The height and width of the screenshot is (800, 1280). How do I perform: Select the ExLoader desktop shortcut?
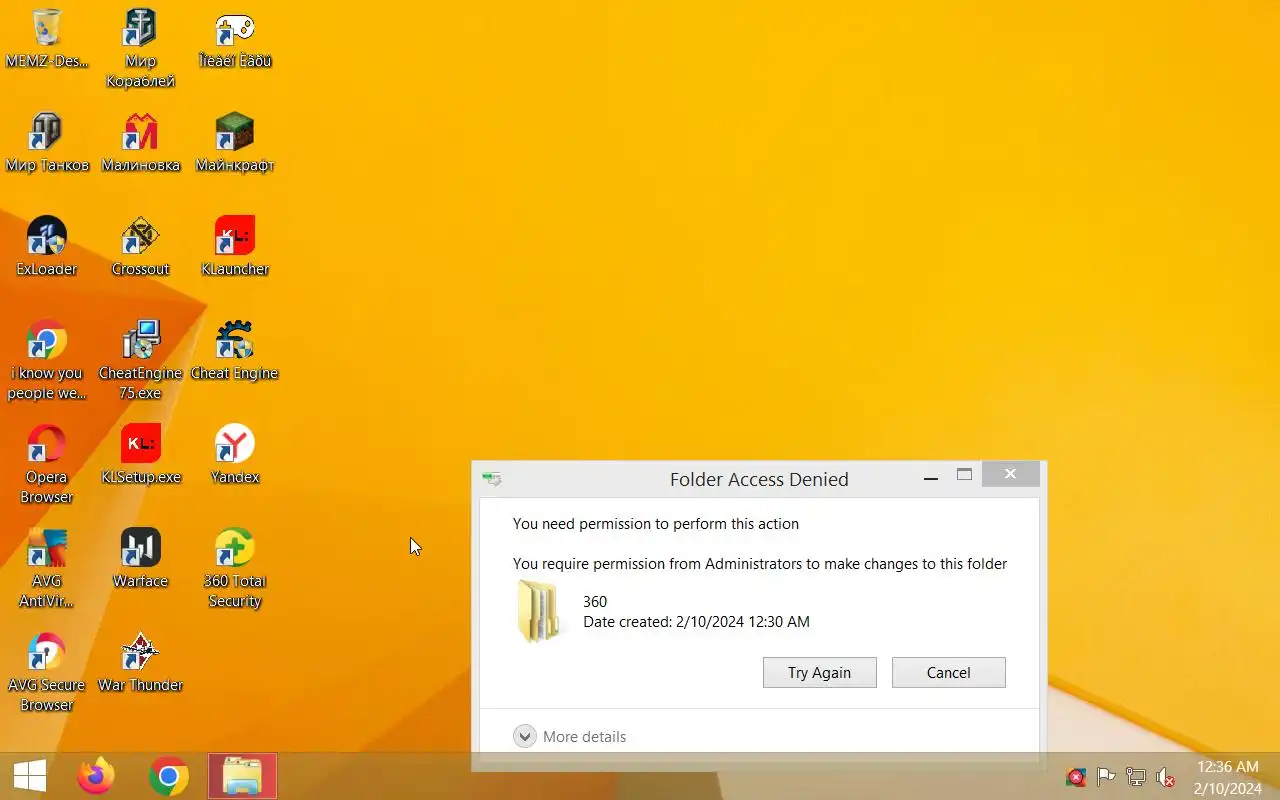point(46,247)
